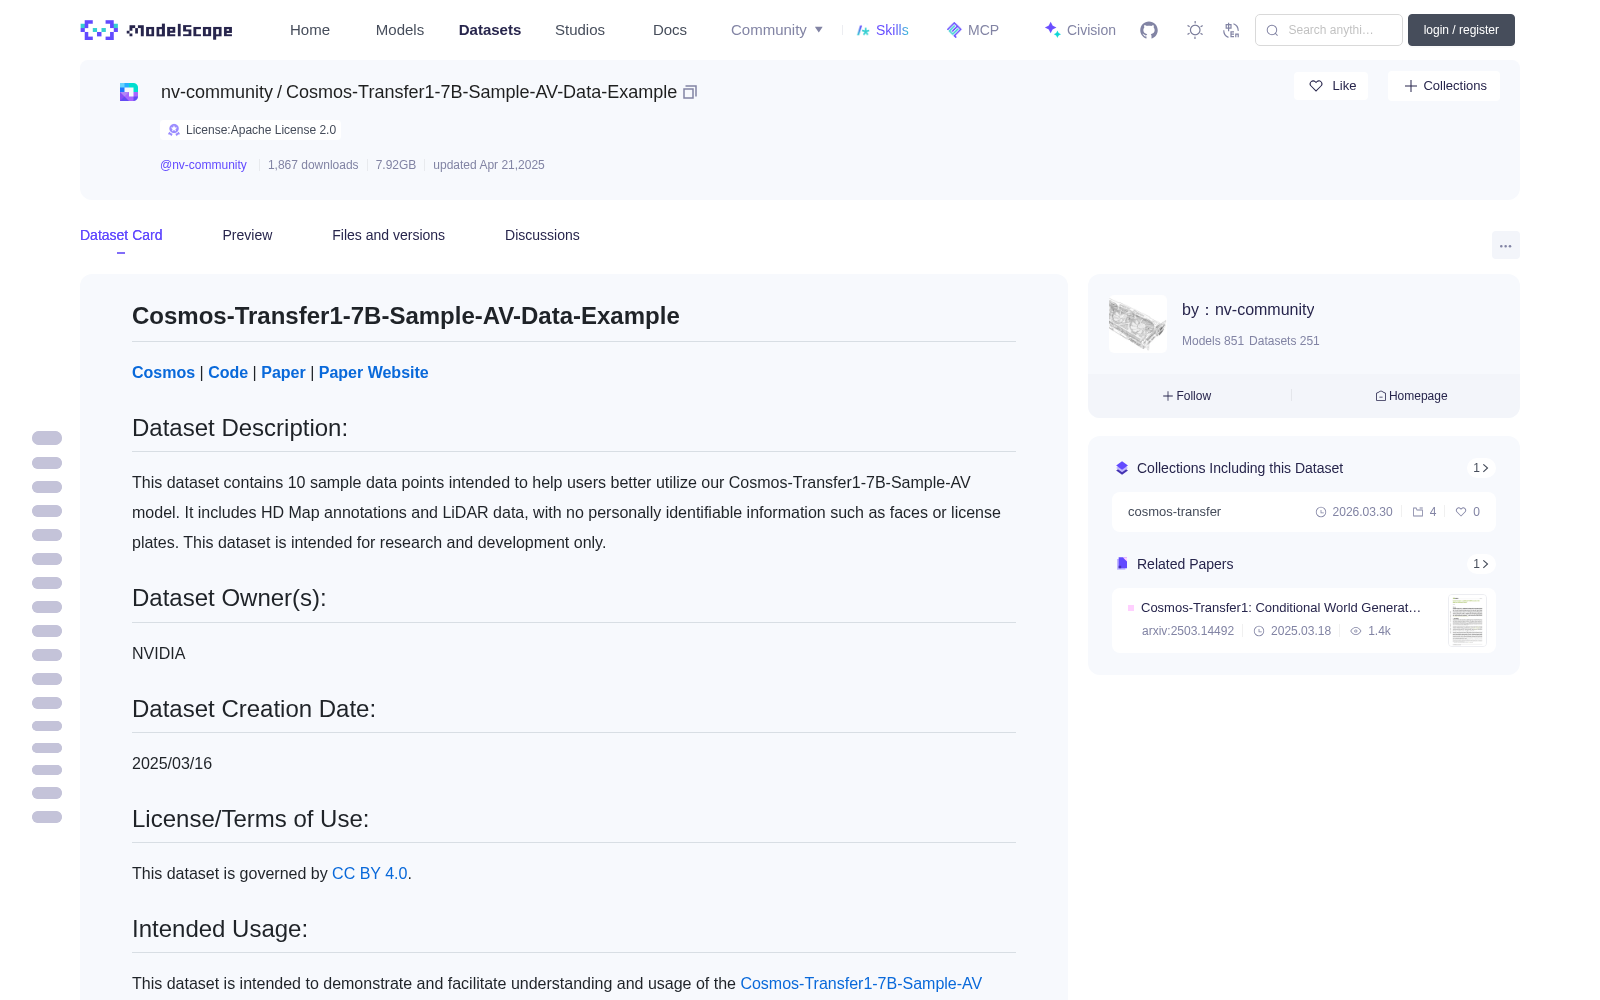Open the Cosmos link in the card

[x=163, y=372]
